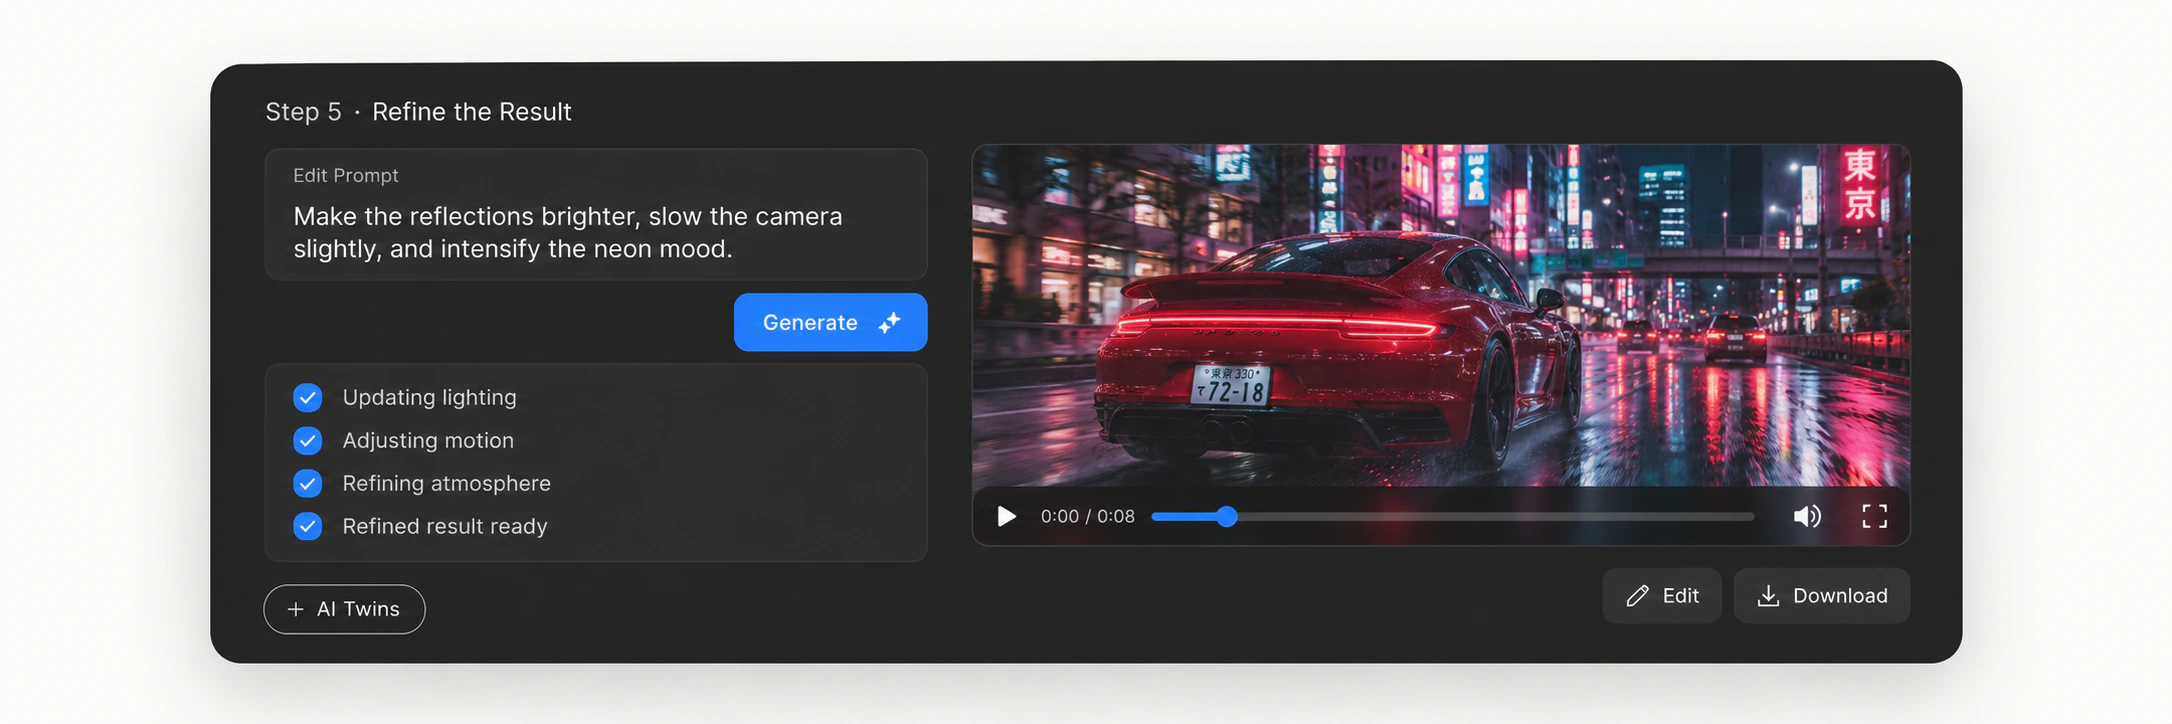Viewport: 2172px width, 724px height.
Task: Click the sparkle icon on Generate
Action: (x=889, y=322)
